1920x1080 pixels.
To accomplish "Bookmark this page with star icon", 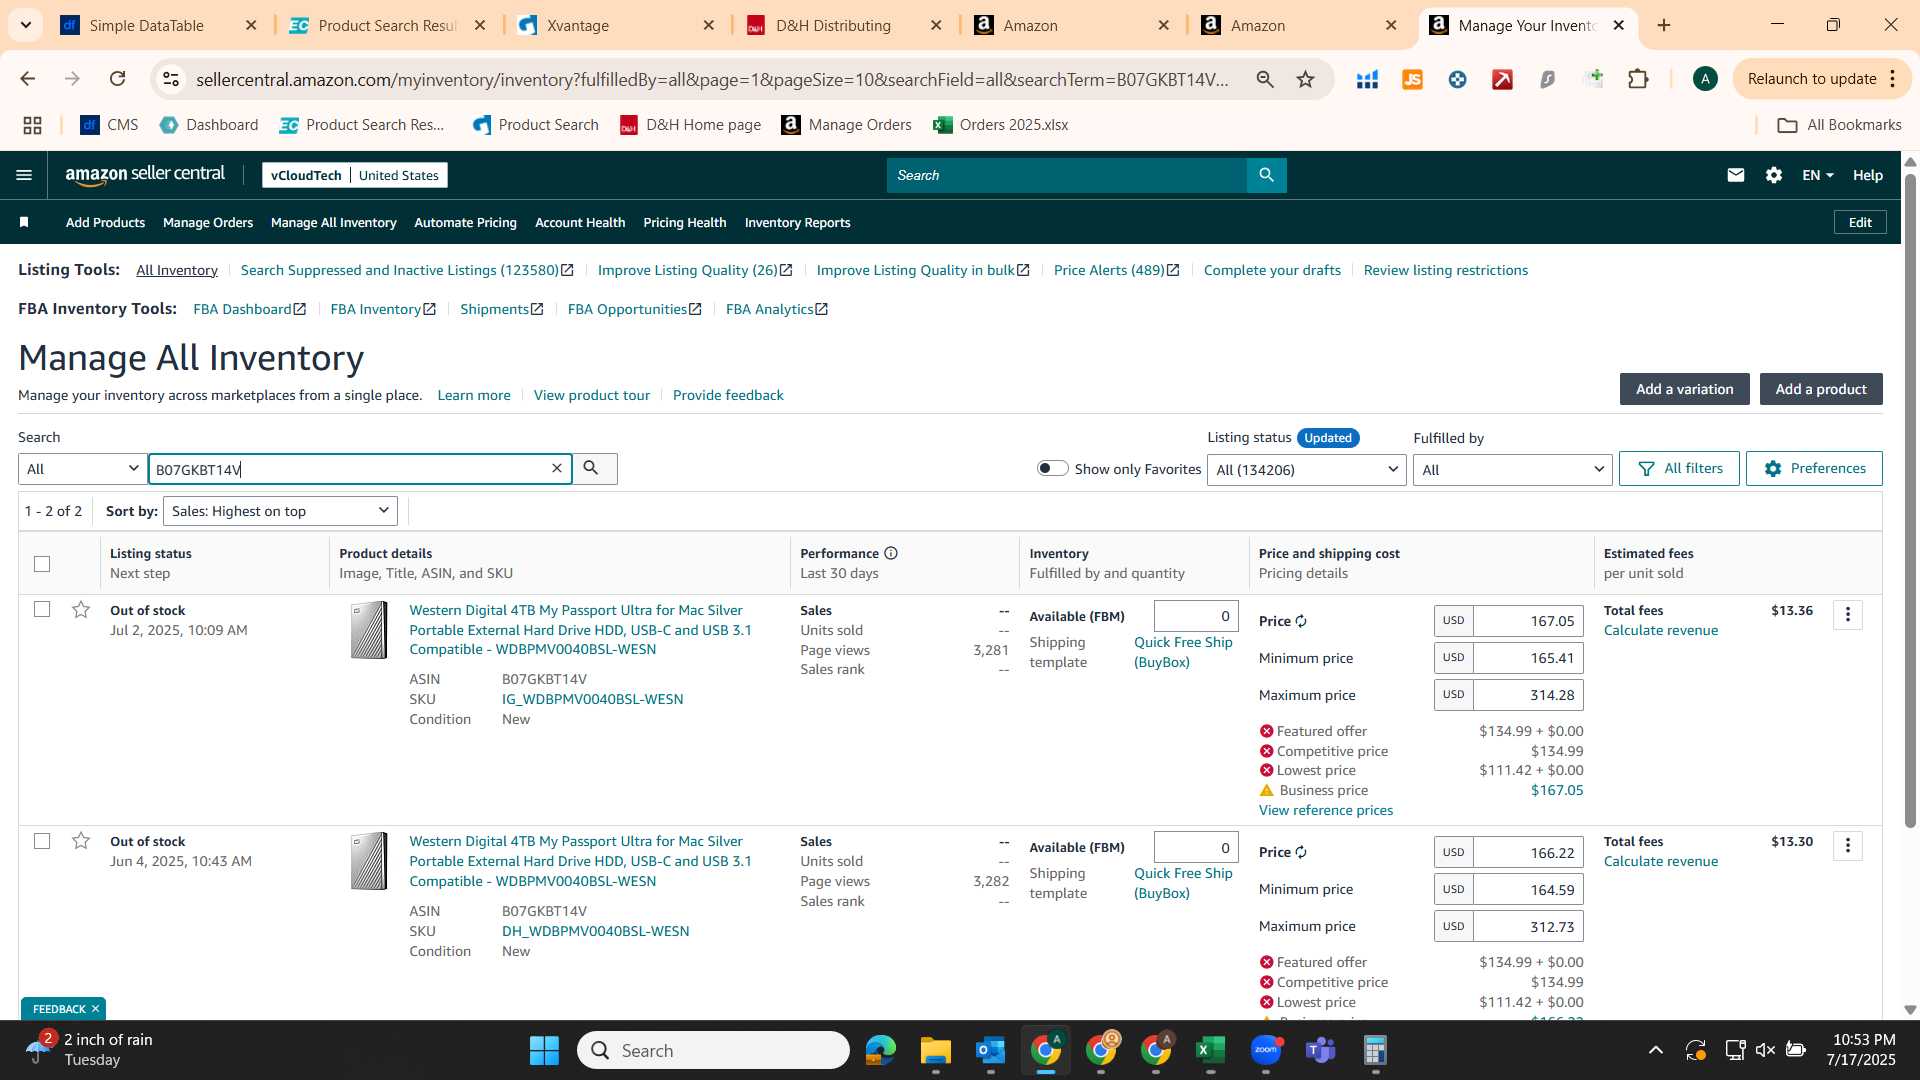I will (x=1305, y=79).
